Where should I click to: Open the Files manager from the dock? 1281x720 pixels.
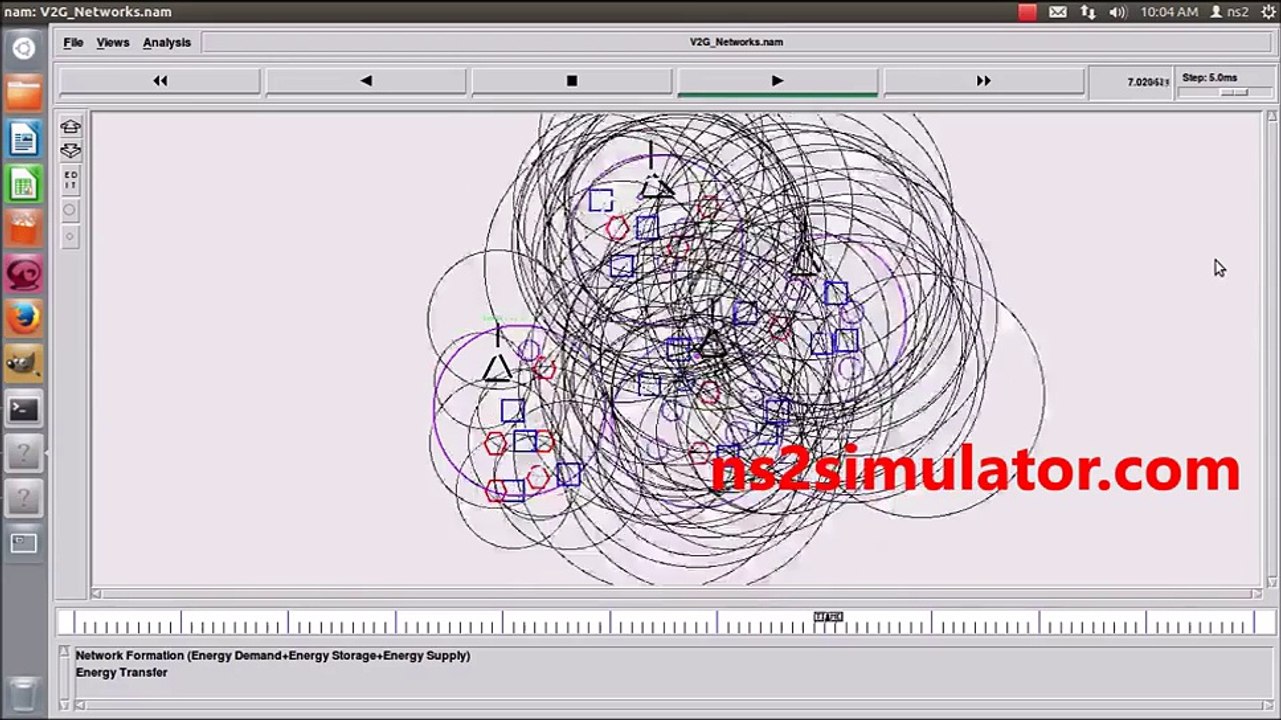pyautogui.click(x=23, y=94)
